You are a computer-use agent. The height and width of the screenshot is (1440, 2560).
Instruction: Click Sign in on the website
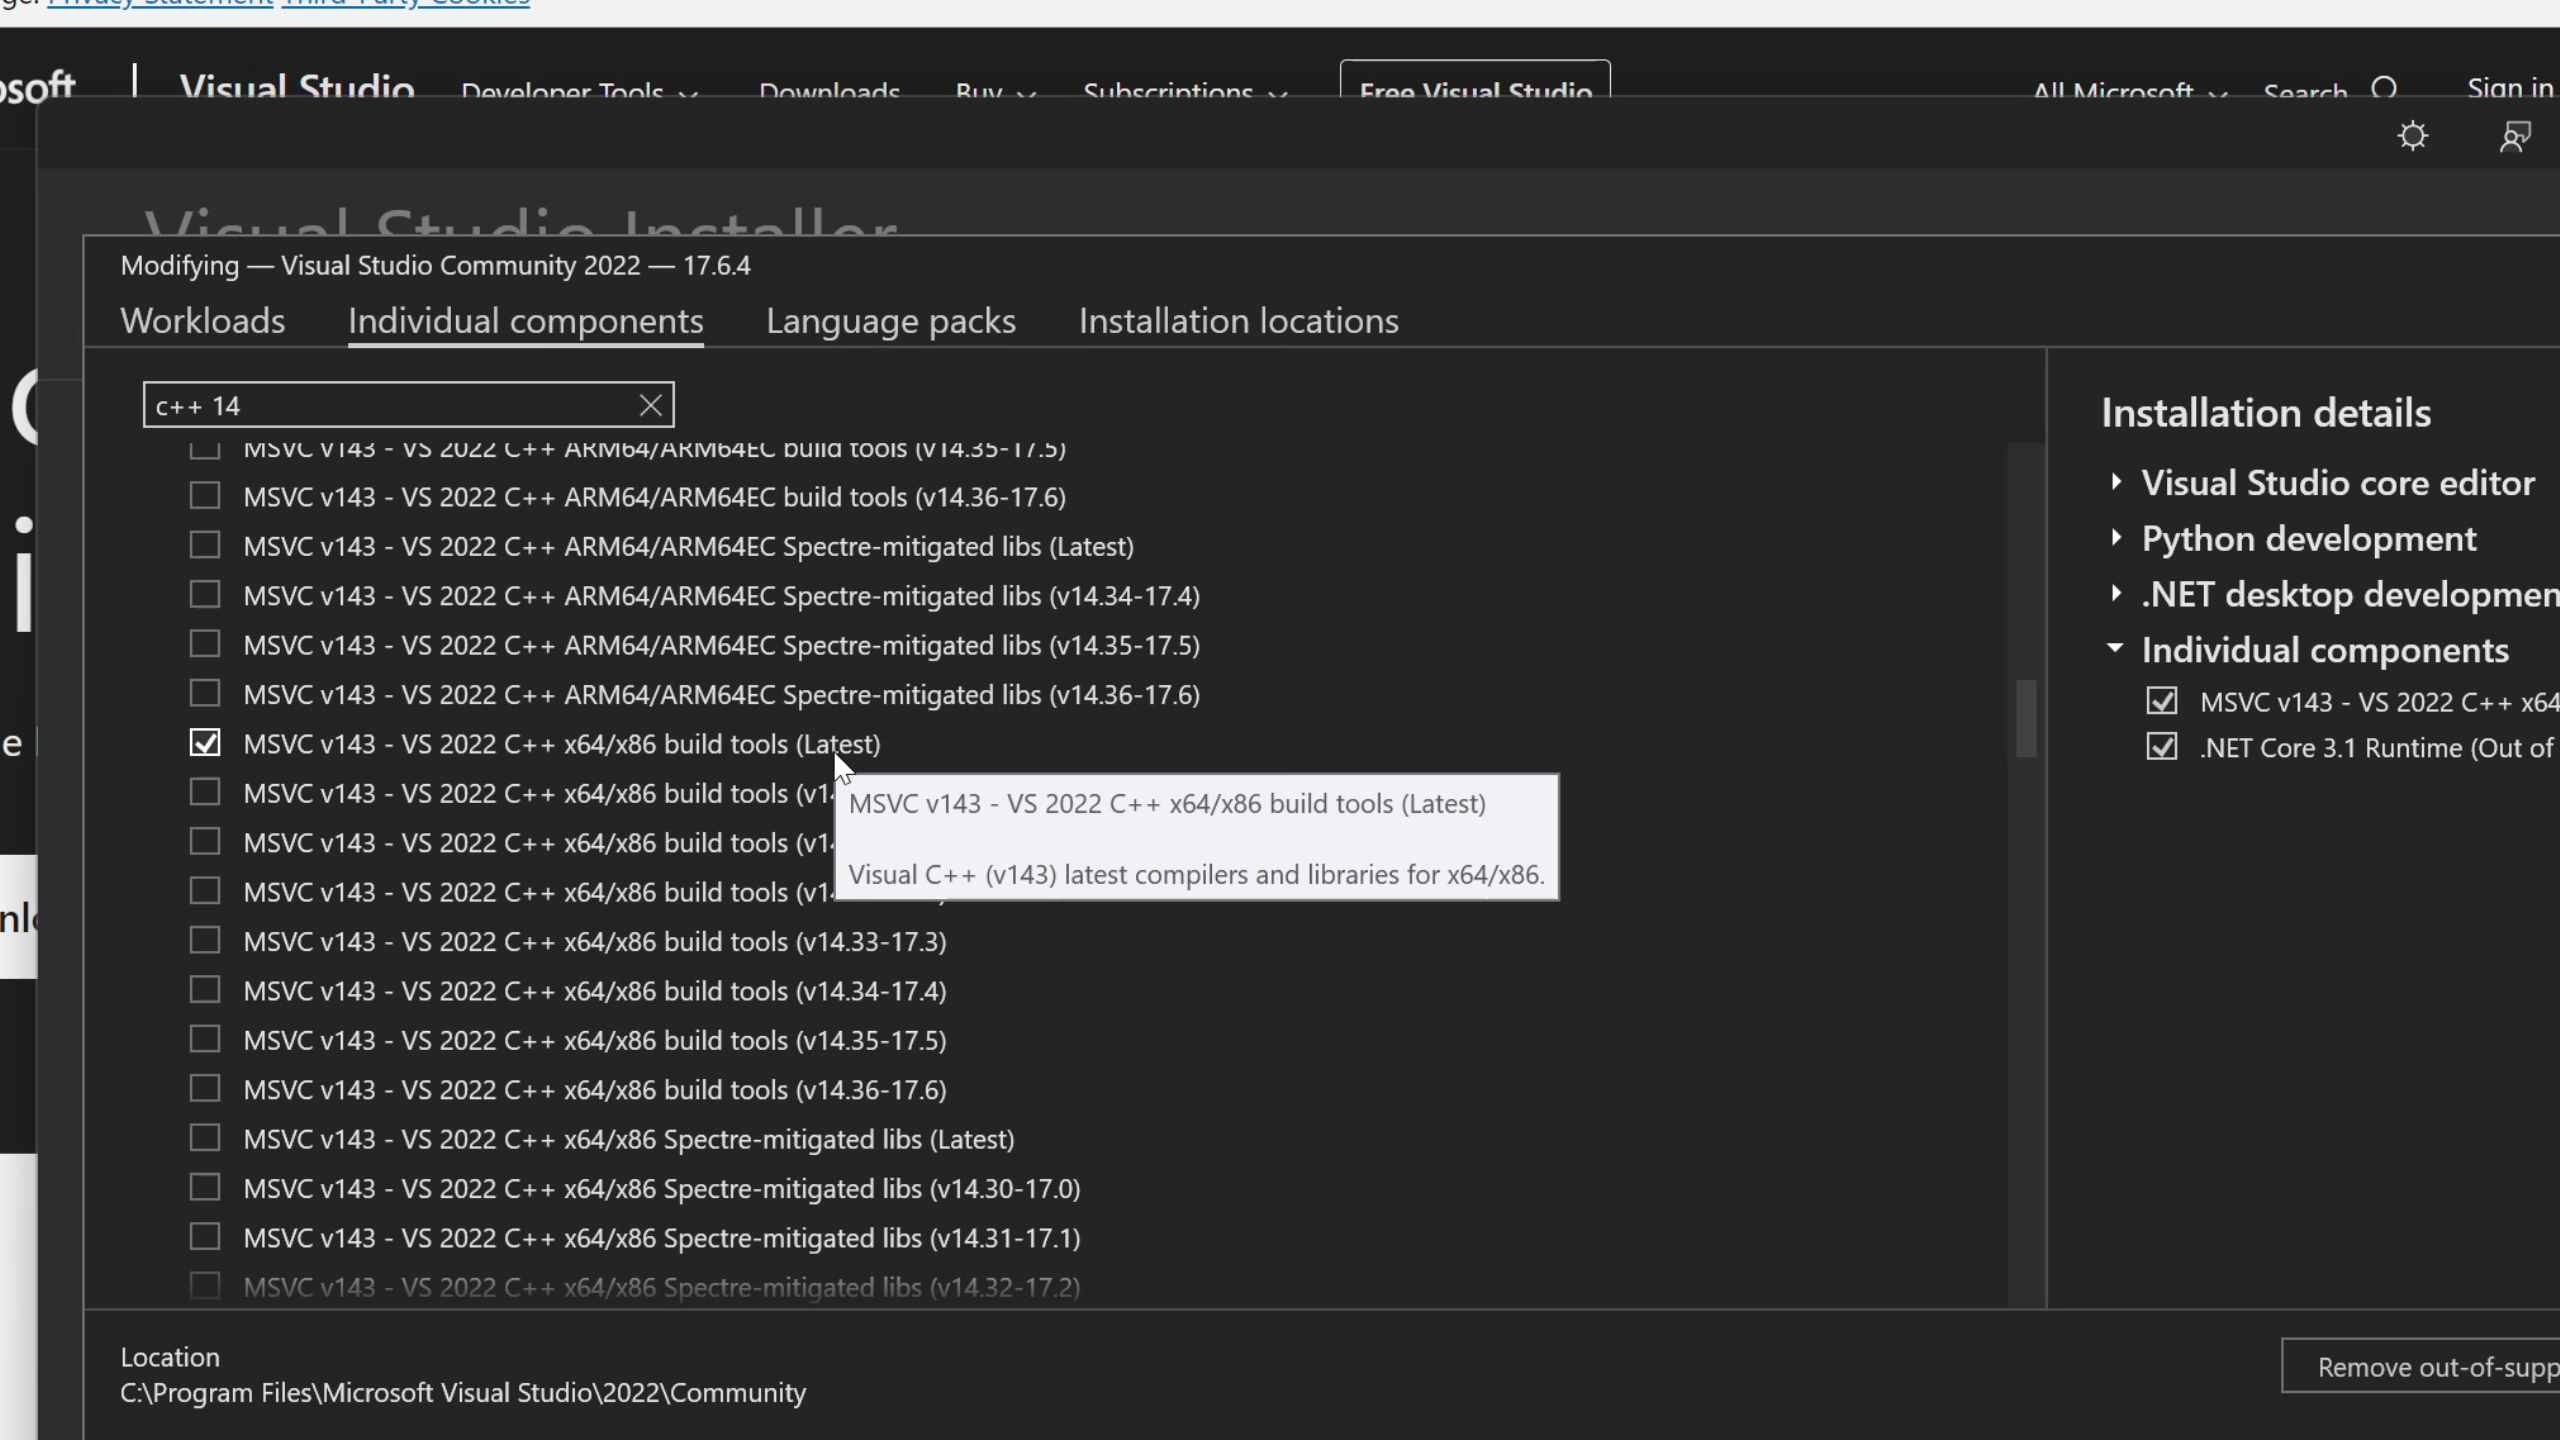click(x=2510, y=88)
